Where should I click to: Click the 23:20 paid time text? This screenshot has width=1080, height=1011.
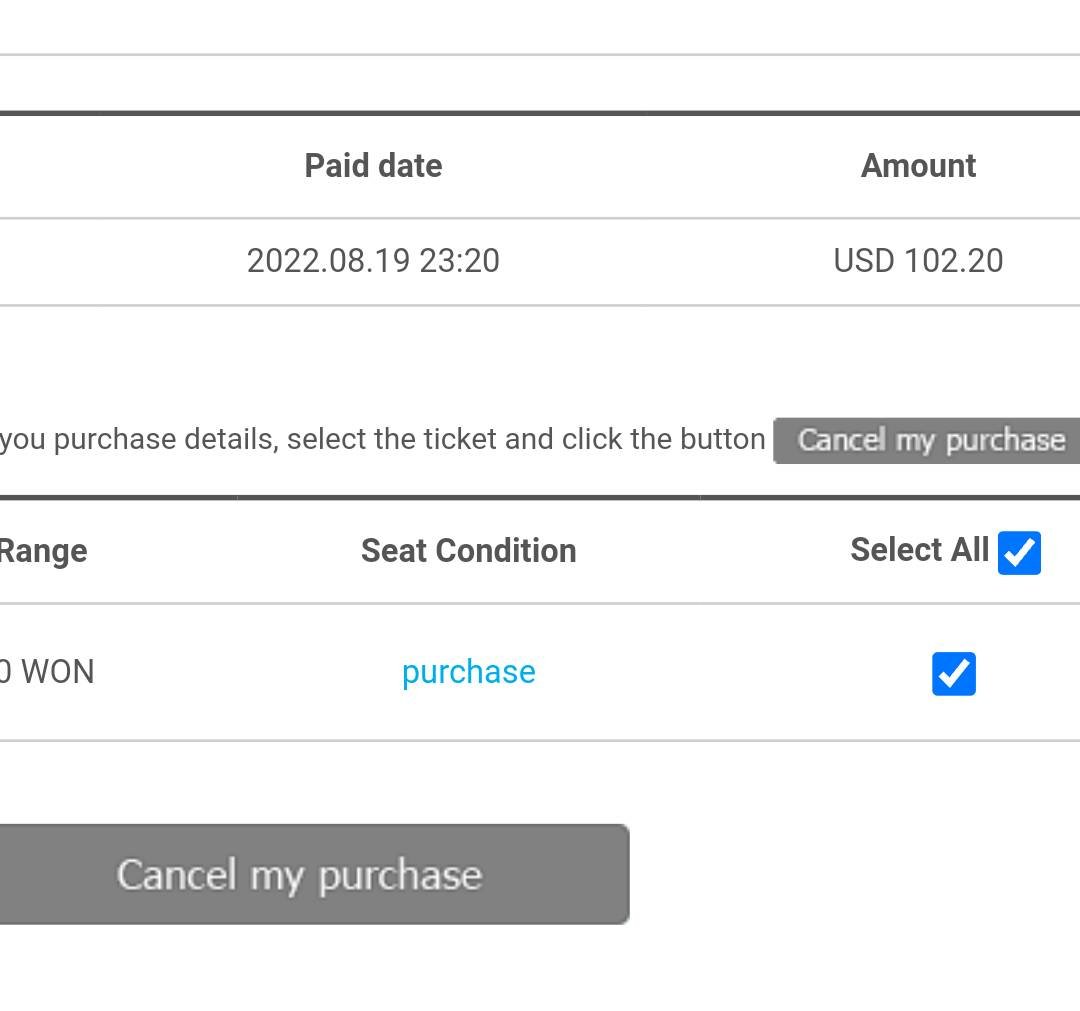(x=459, y=261)
